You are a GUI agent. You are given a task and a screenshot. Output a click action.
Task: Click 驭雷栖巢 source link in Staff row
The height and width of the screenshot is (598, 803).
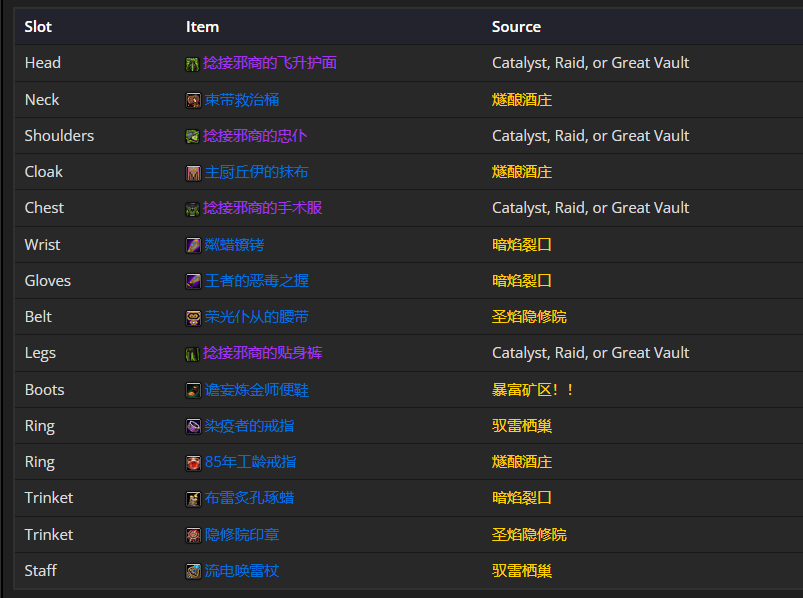522,571
